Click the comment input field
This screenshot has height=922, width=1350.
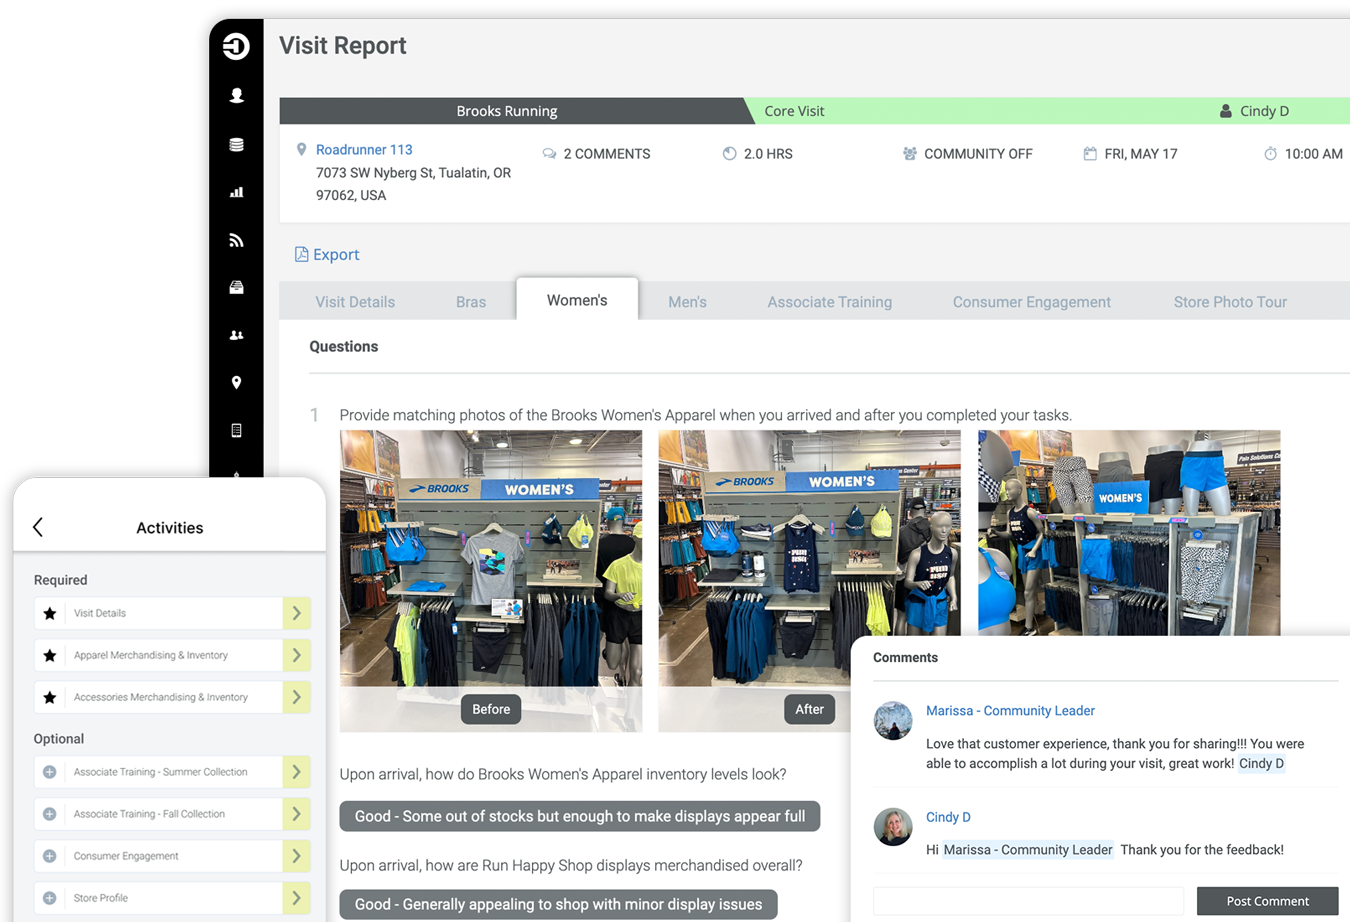[x=1027, y=900]
